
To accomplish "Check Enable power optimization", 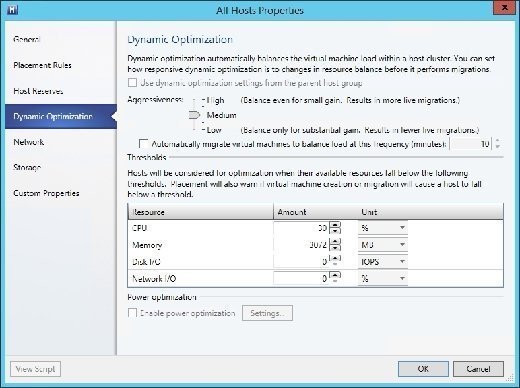I will 132,313.
